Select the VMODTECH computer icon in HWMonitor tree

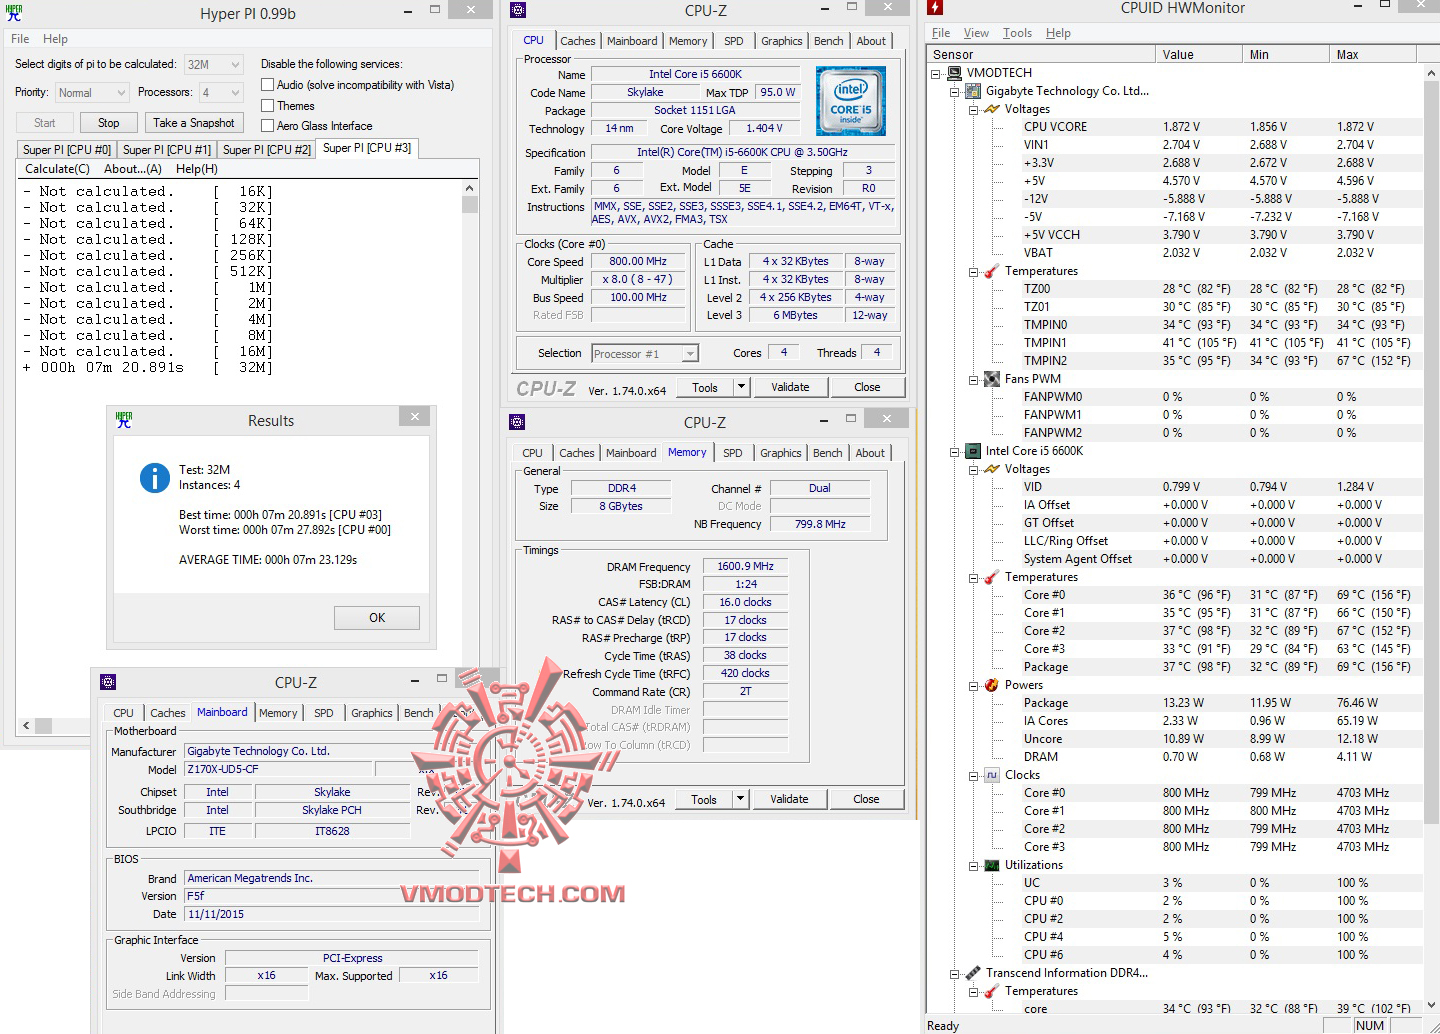[x=957, y=73]
